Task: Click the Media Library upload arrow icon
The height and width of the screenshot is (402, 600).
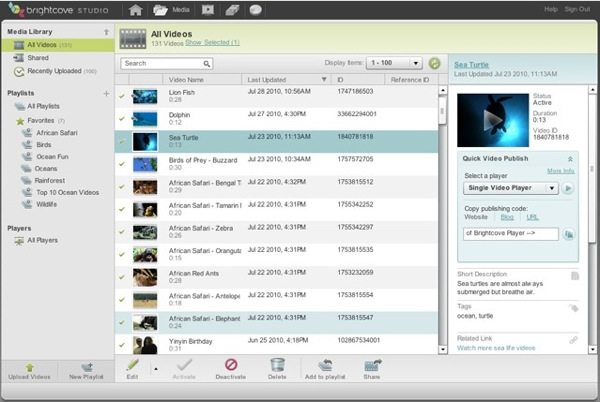Action: click(106, 32)
